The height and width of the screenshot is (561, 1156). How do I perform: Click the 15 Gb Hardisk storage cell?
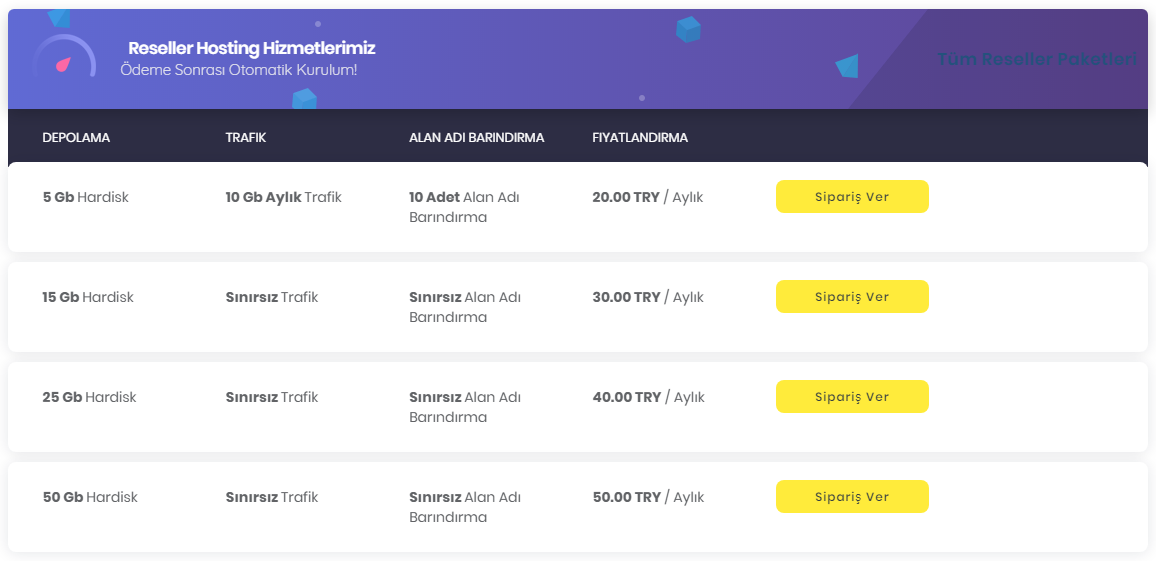tap(88, 297)
